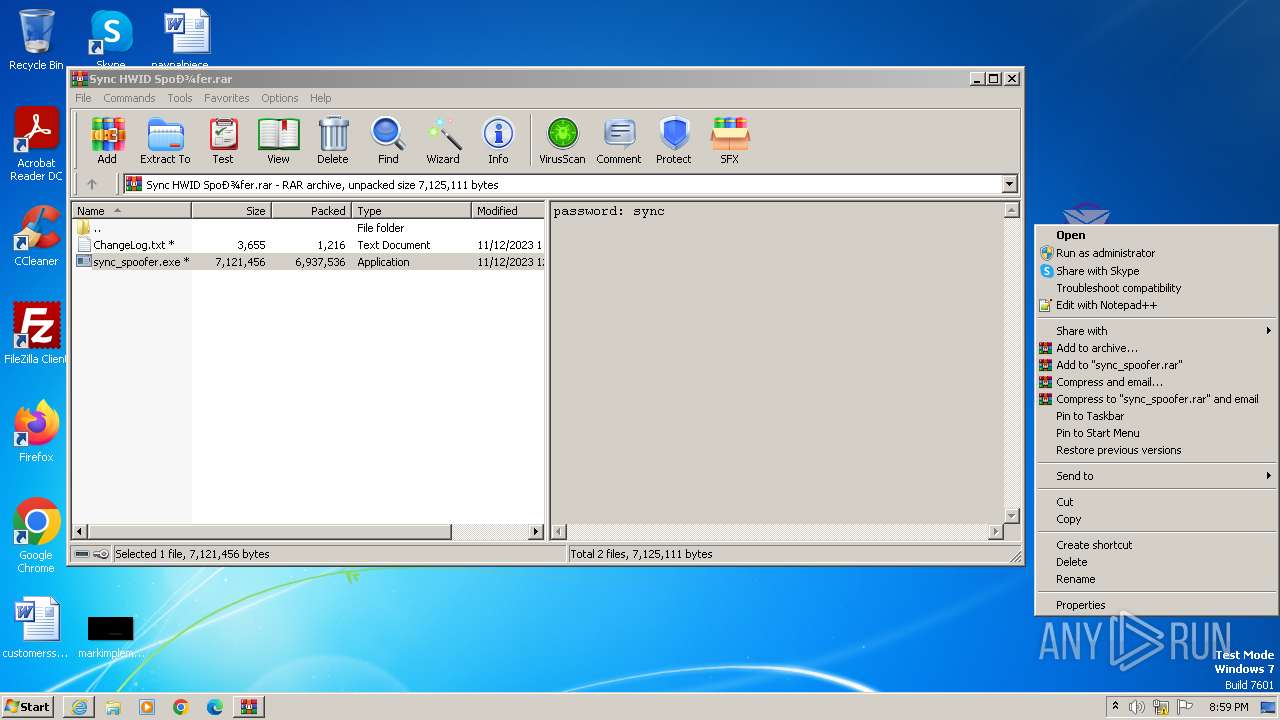Open FileZilla Client desktop shortcut
The width and height of the screenshot is (1280, 720).
pyautogui.click(x=36, y=334)
